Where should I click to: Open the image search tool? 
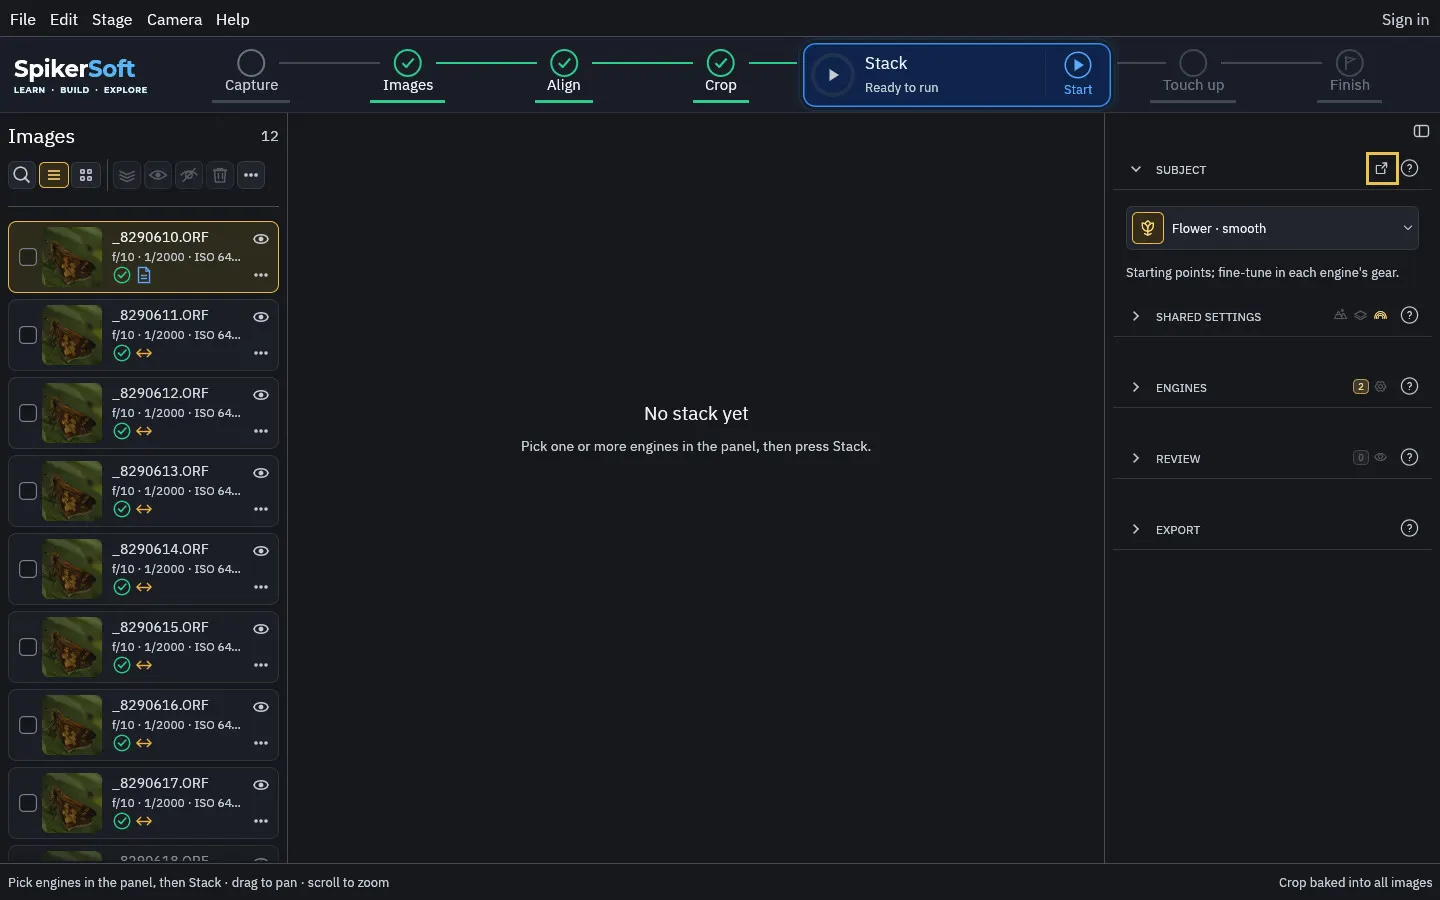[x=21, y=175]
